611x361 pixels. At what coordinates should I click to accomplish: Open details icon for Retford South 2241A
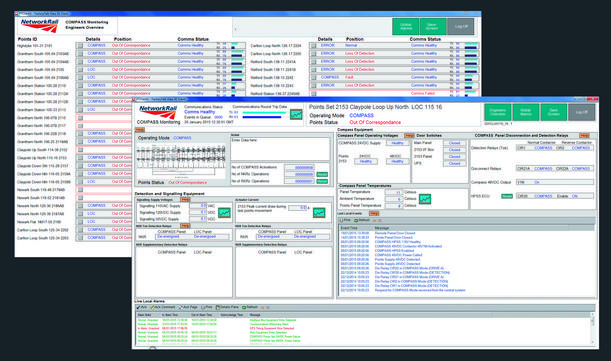tap(314, 62)
